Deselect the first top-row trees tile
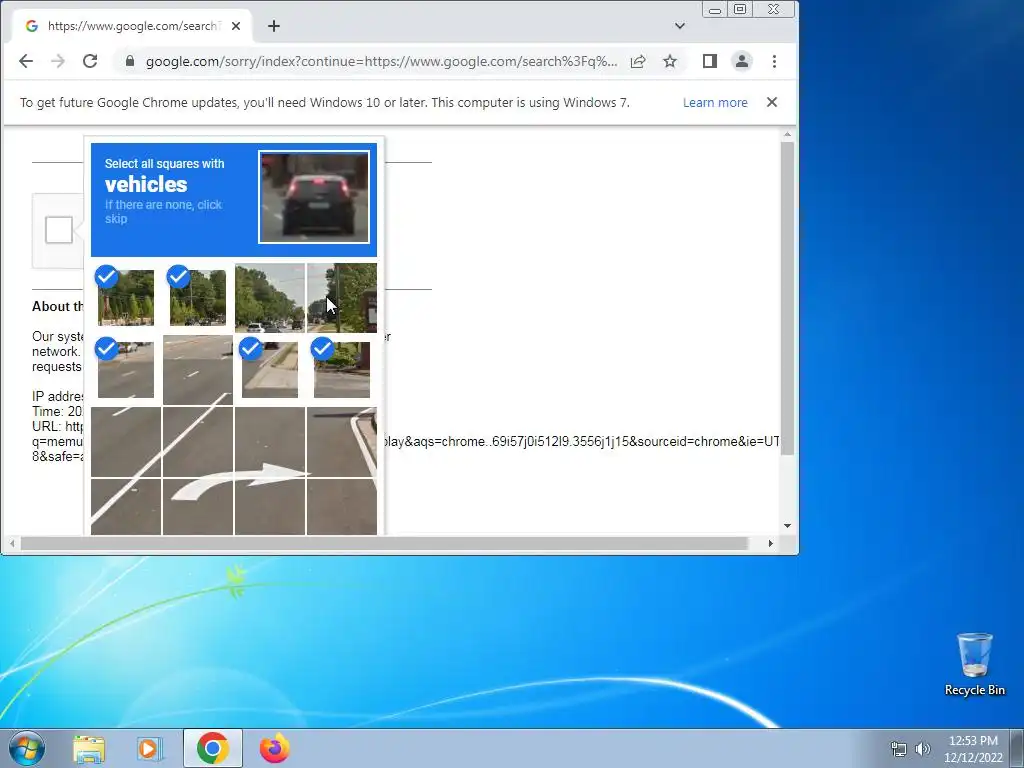The width and height of the screenshot is (1024, 768). (x=126, y=298)
